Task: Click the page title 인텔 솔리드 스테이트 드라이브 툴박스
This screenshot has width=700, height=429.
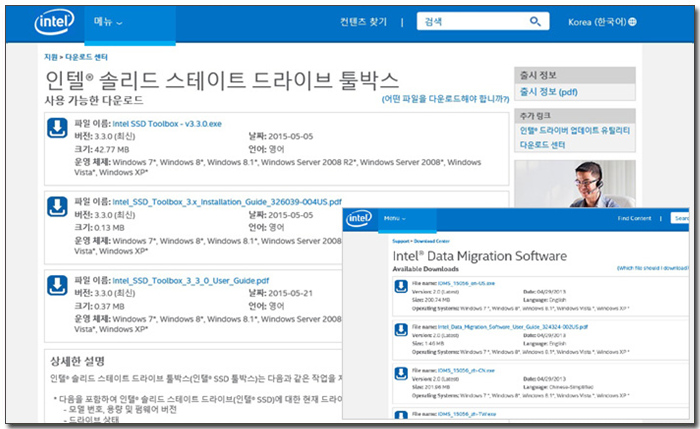Action: [x=221, y=80]
